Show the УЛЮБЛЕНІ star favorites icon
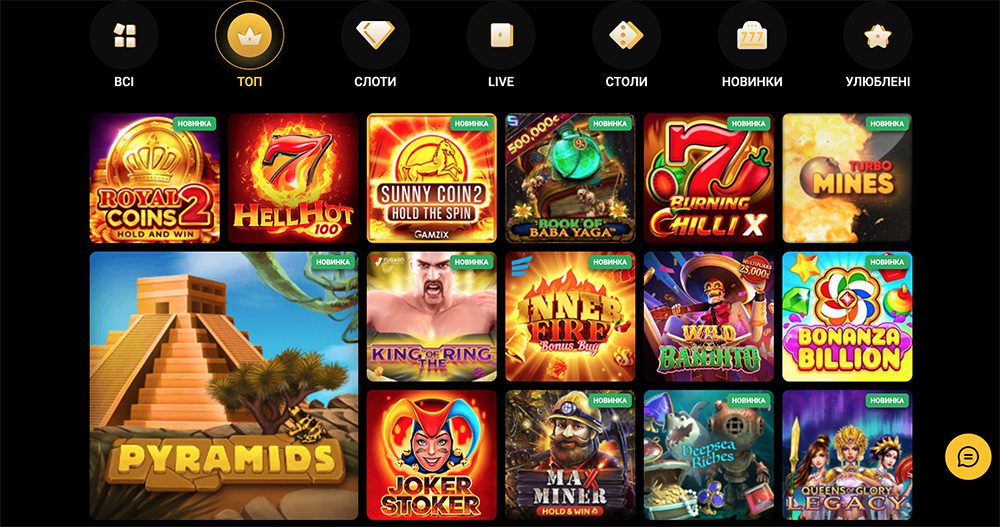Viewport: 1000px width, 527px height. click(x=878, y=36)
